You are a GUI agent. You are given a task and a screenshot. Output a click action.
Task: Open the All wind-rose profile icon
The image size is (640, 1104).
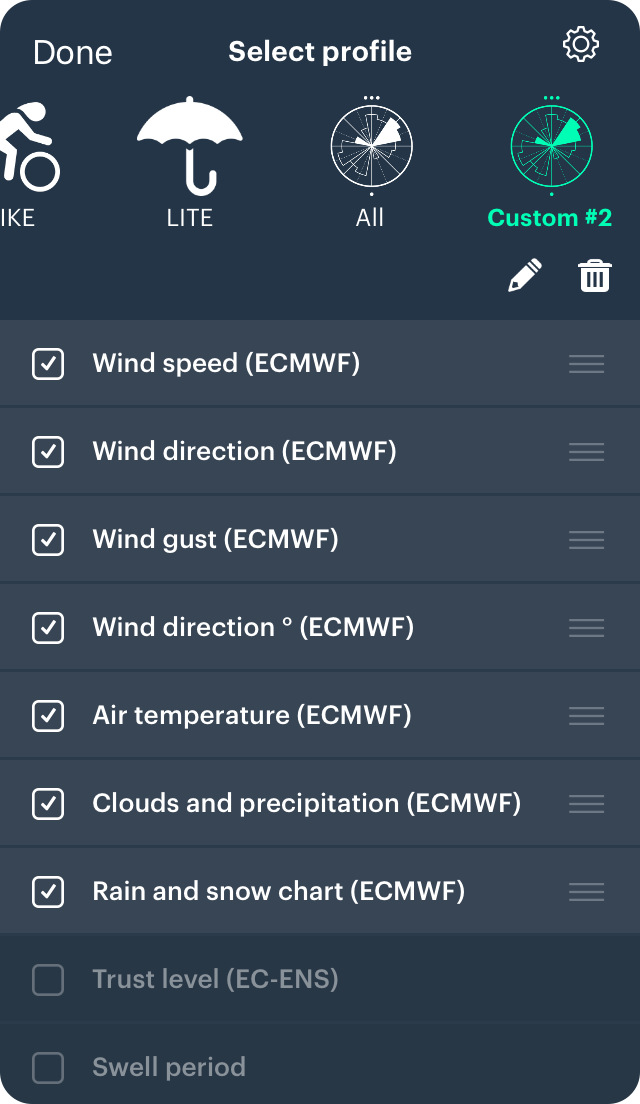(x=371, y=145)
